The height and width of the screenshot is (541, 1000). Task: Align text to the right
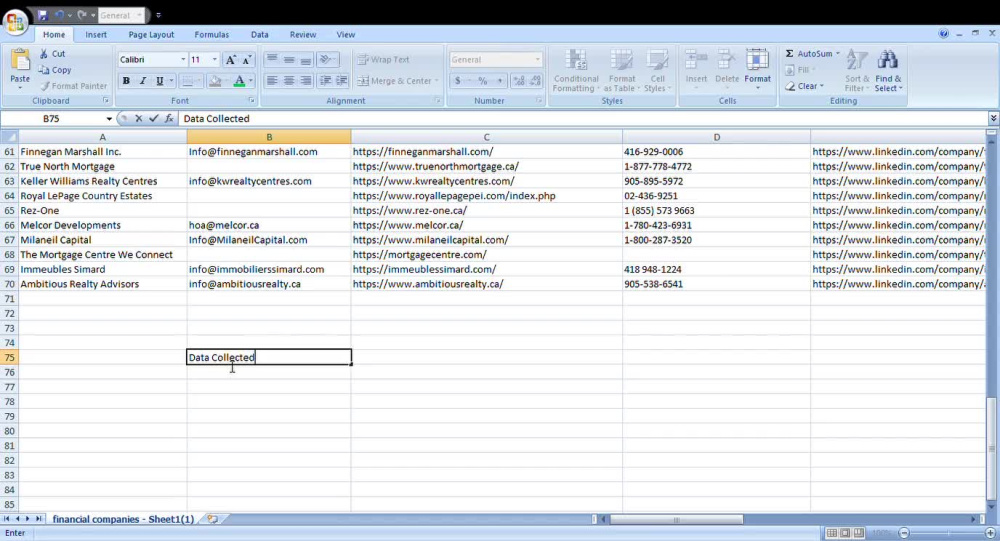[306, 81]
